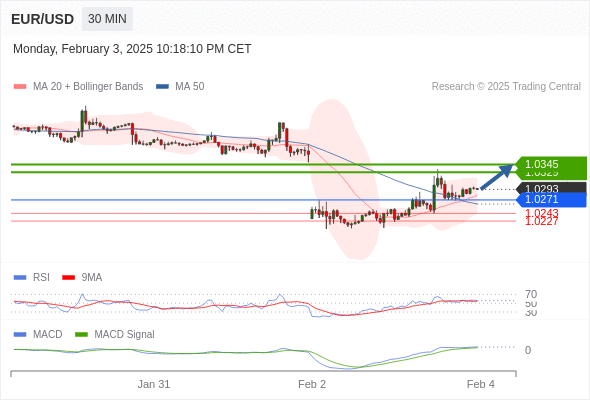Click the MACD blue legend swatch

click(x=20, y=335)
